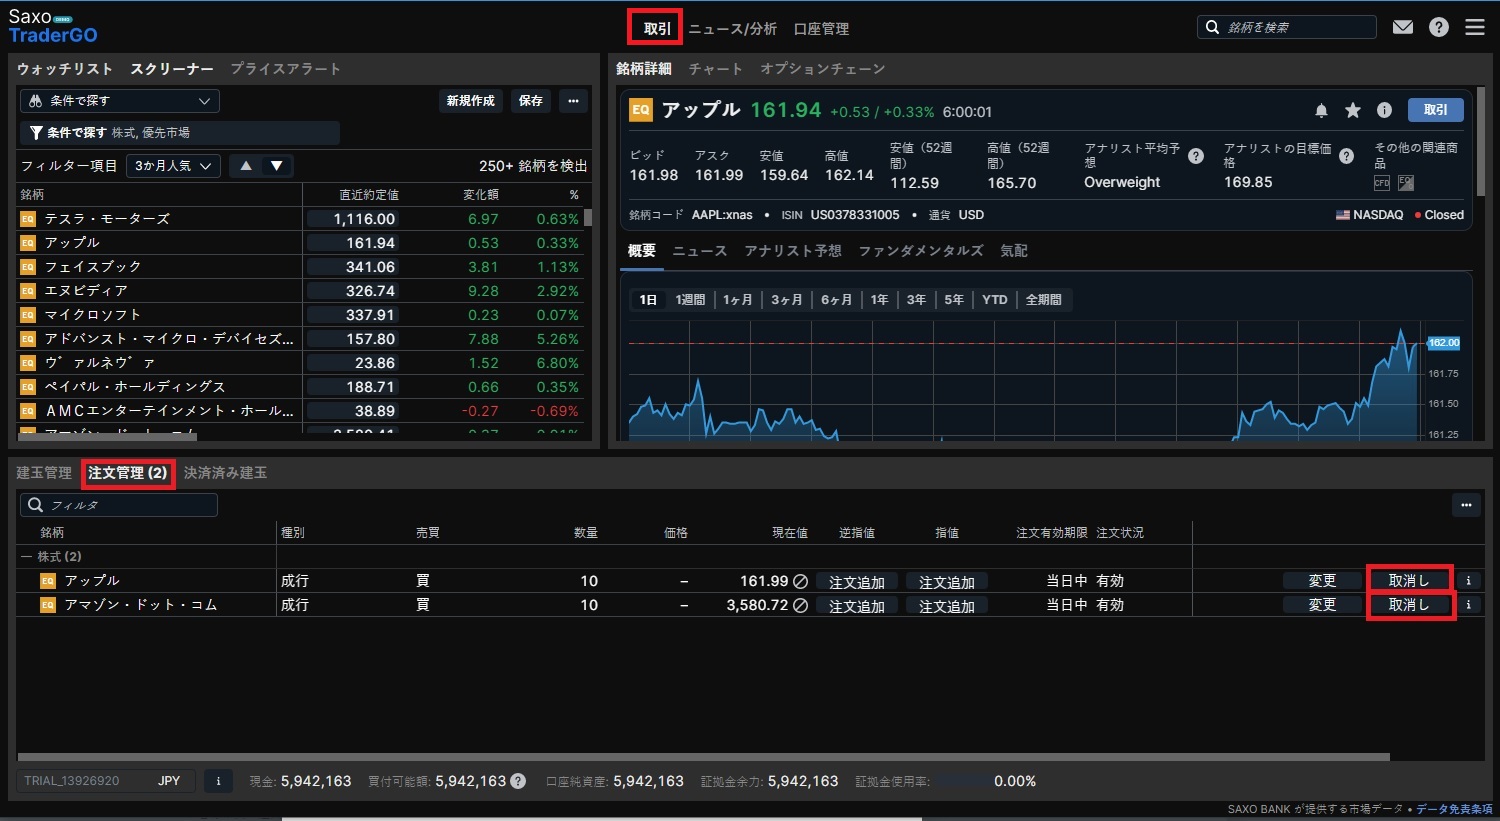1500x821 pixels.
Task: Select 1ヶ月 chart period
Action: (738, 300)
